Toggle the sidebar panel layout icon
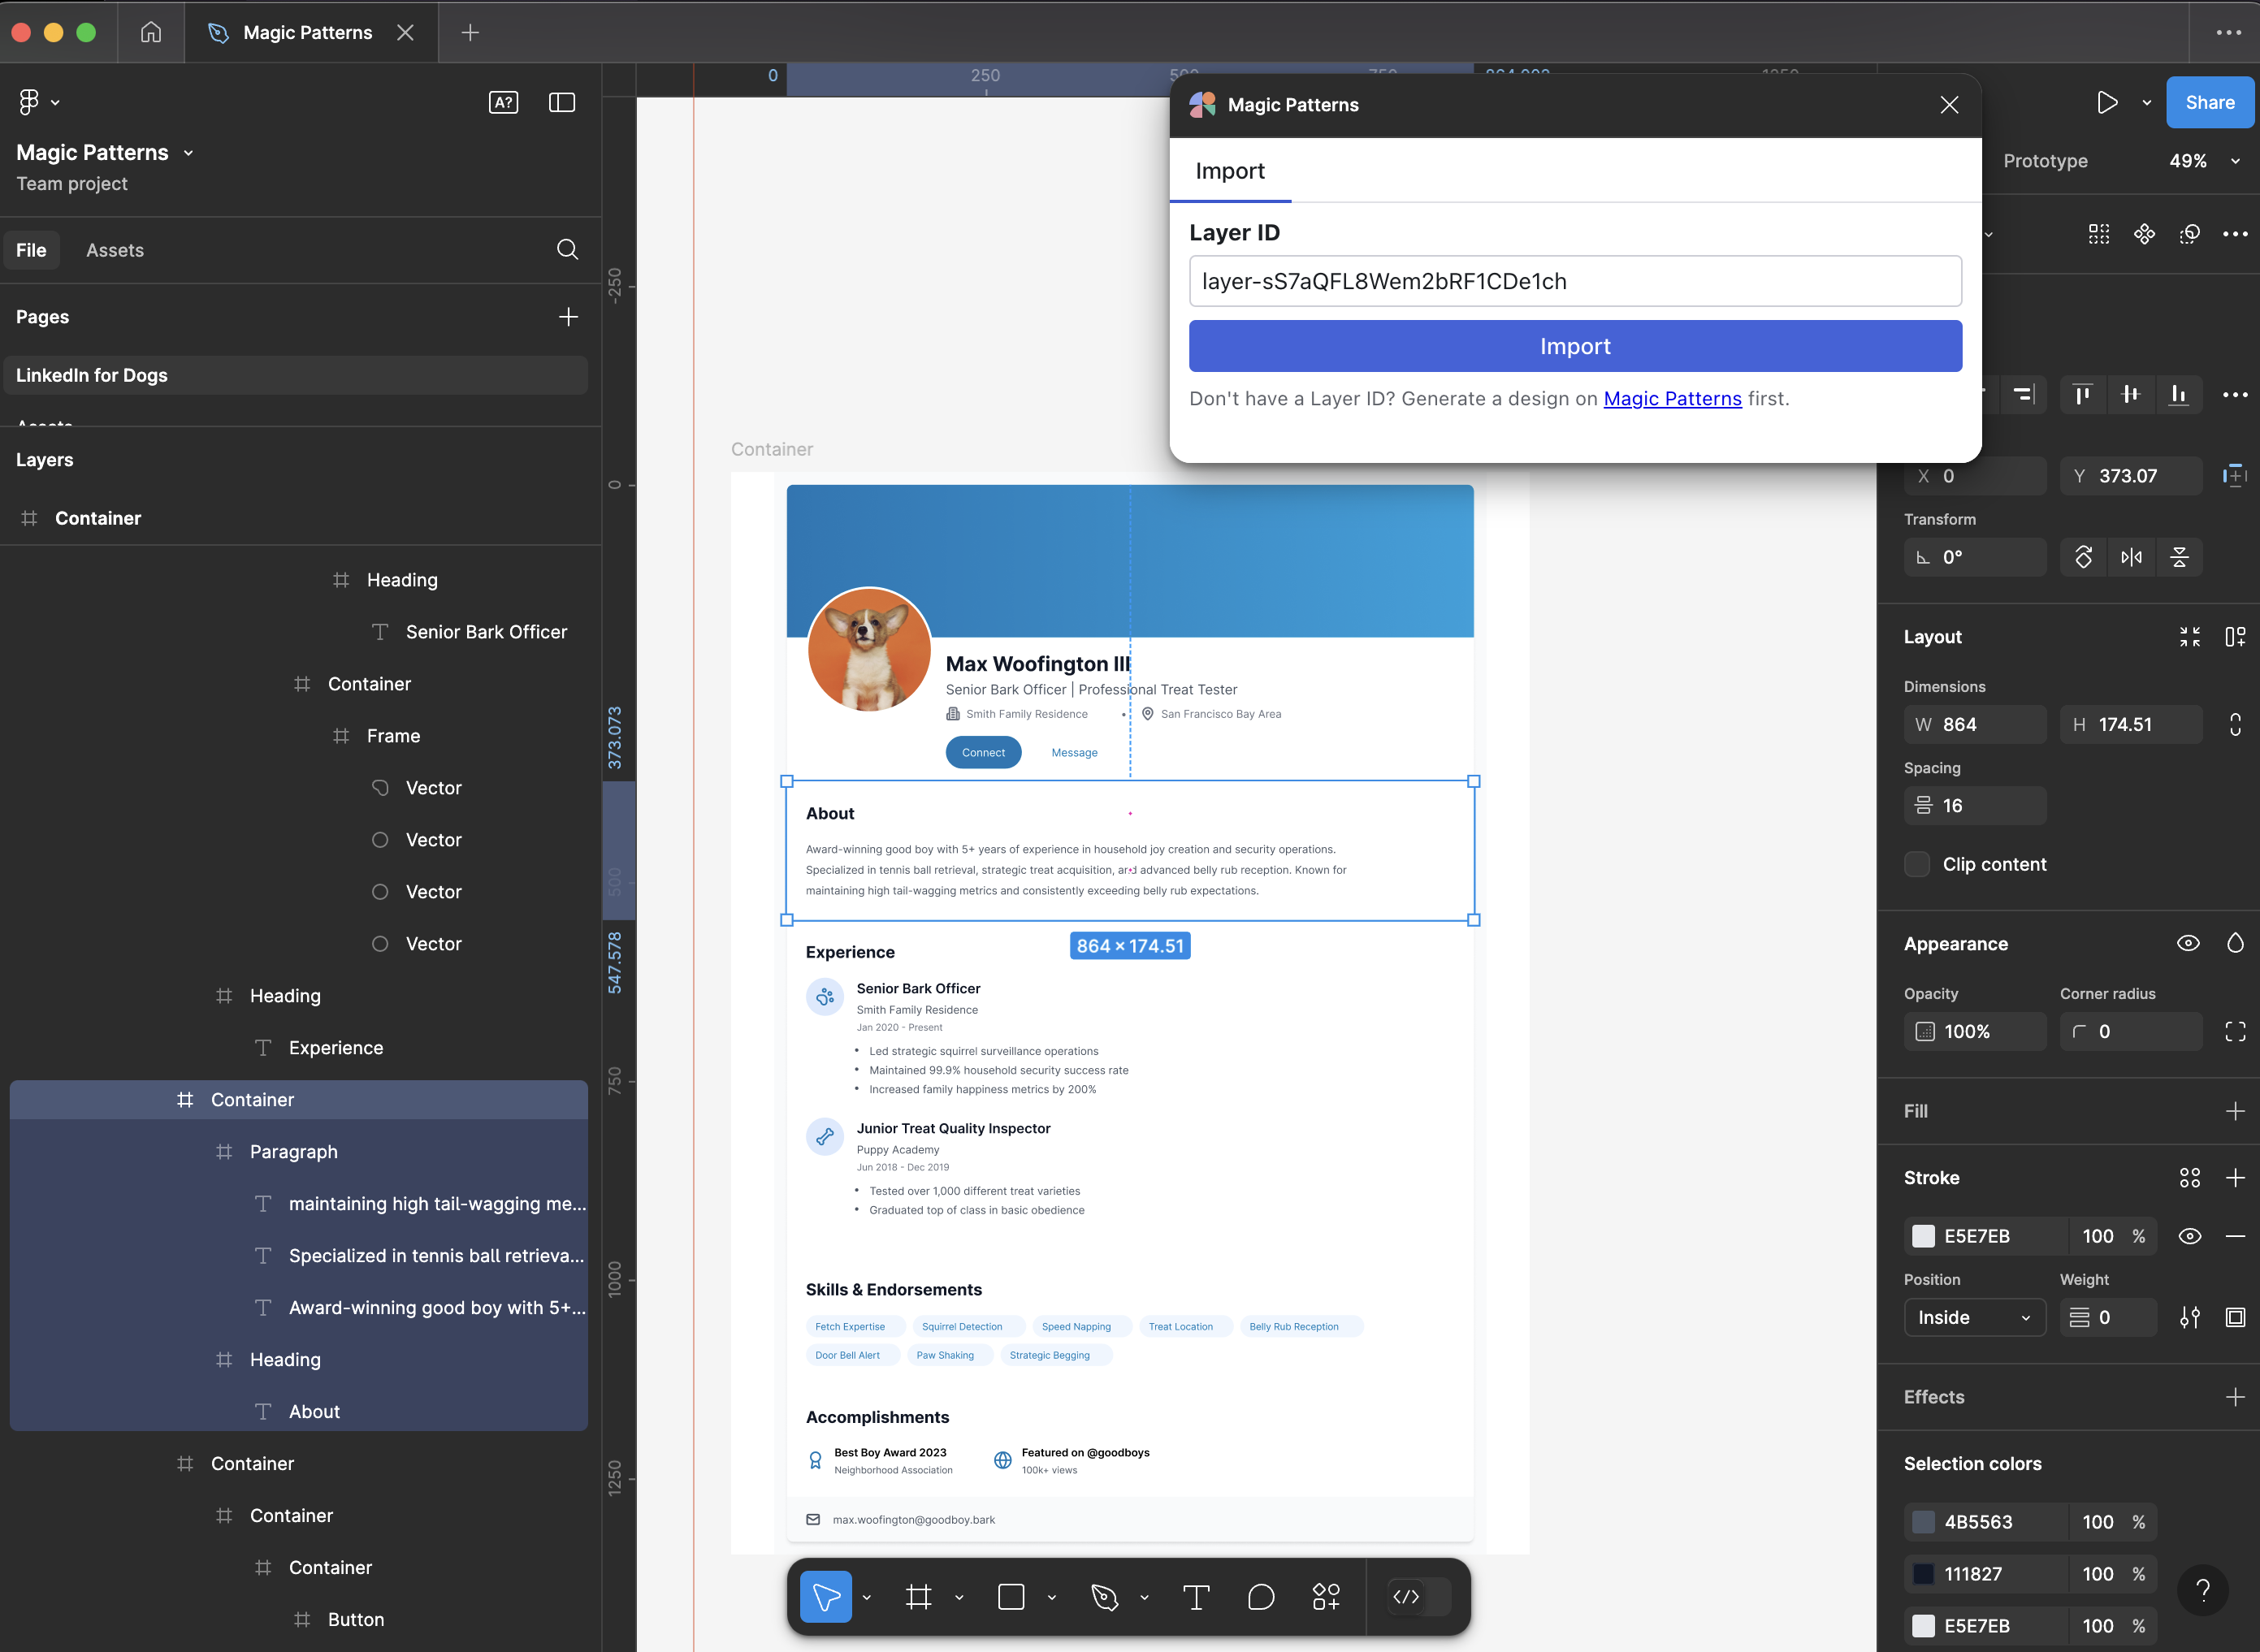This screenshot has height=1652, width=2260. 562,102
